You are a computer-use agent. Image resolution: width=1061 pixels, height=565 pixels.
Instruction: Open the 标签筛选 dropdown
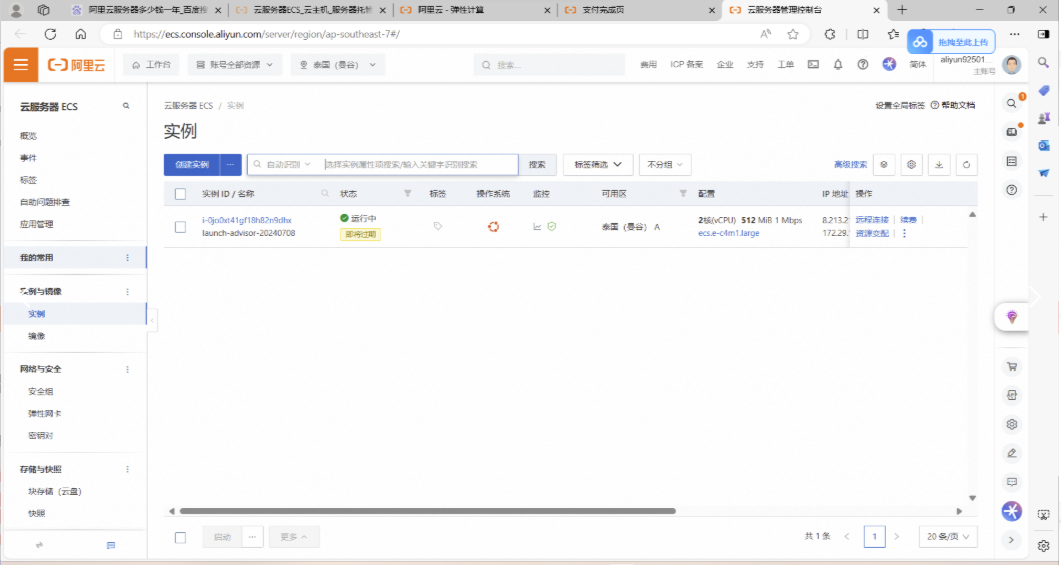598,165
